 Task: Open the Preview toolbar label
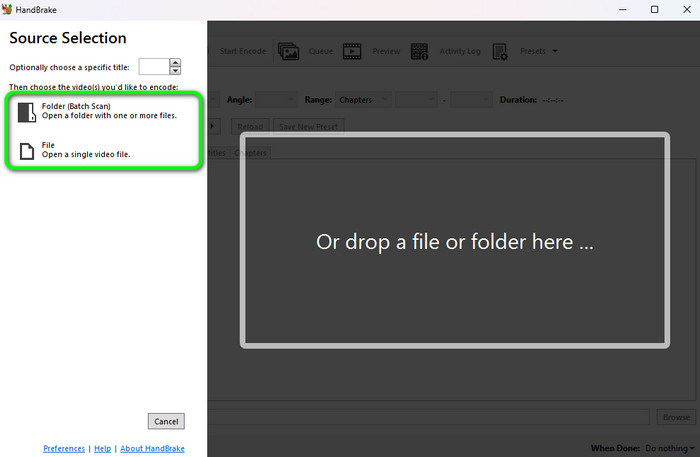click(386, 51)
